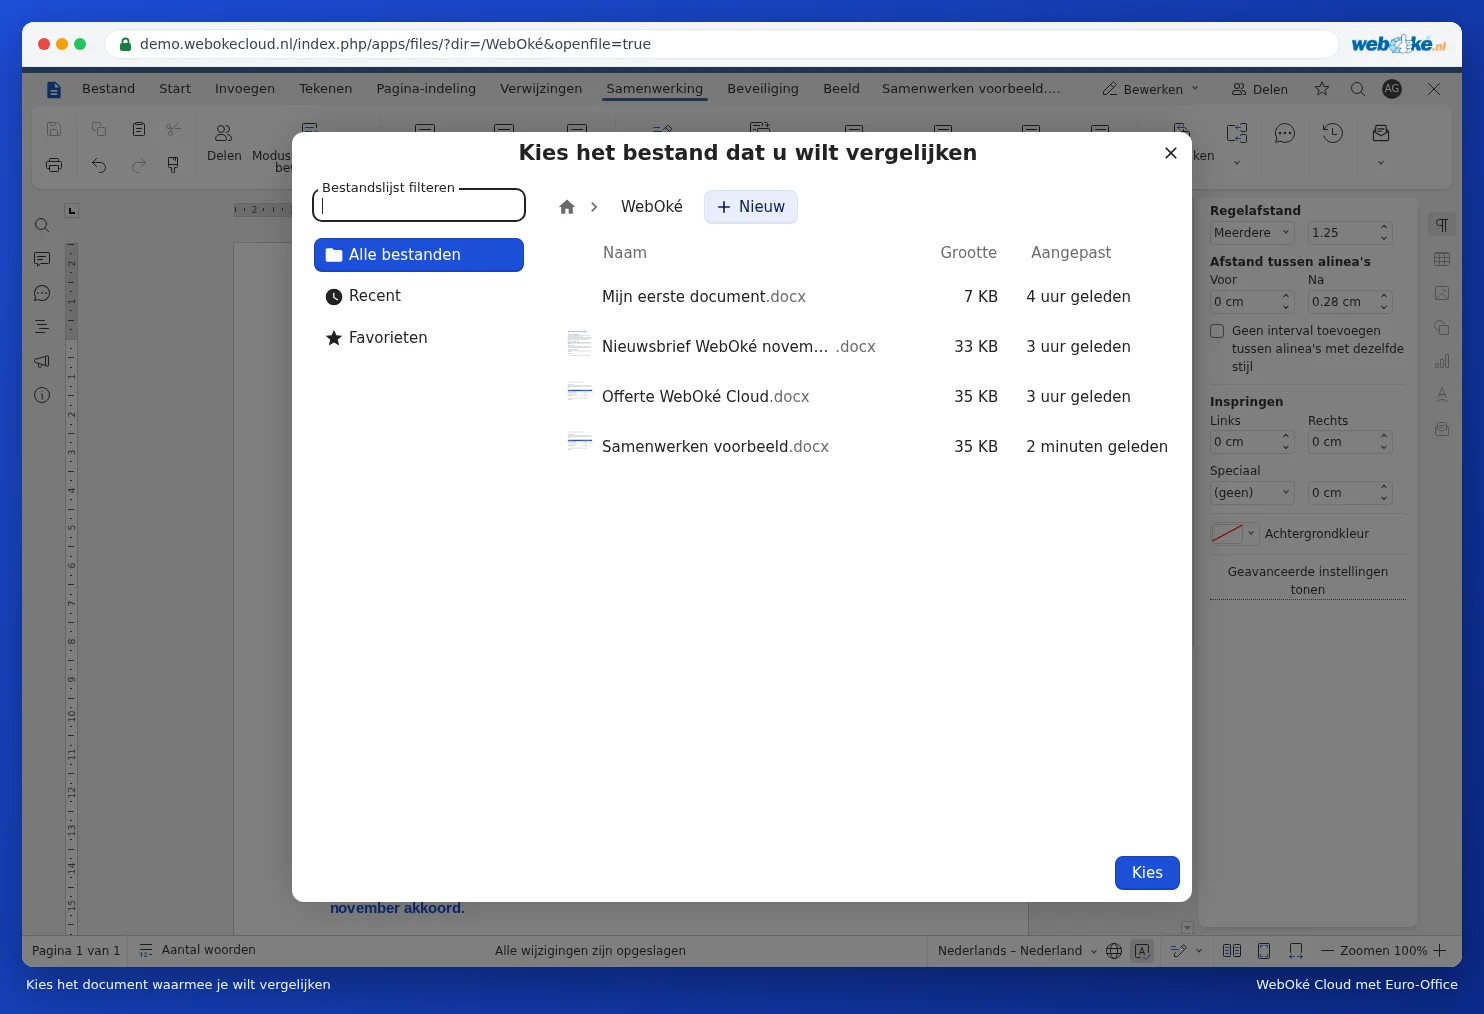
Task: Switch to Beveiliging tab
Action: pyautogui.click(x=763, y=89)
